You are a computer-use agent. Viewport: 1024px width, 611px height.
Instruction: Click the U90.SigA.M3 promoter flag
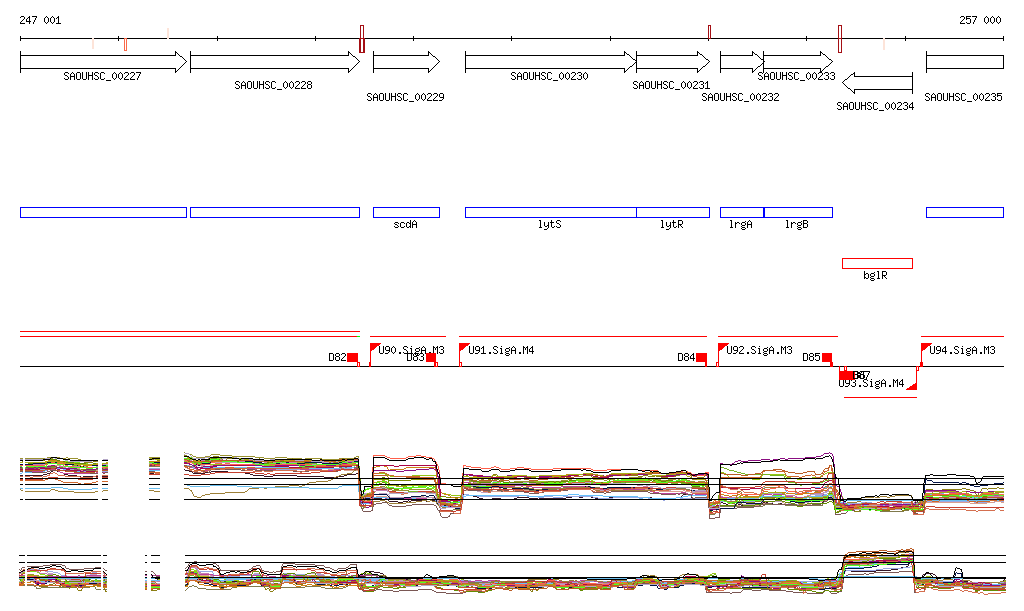tap(374, 347)
